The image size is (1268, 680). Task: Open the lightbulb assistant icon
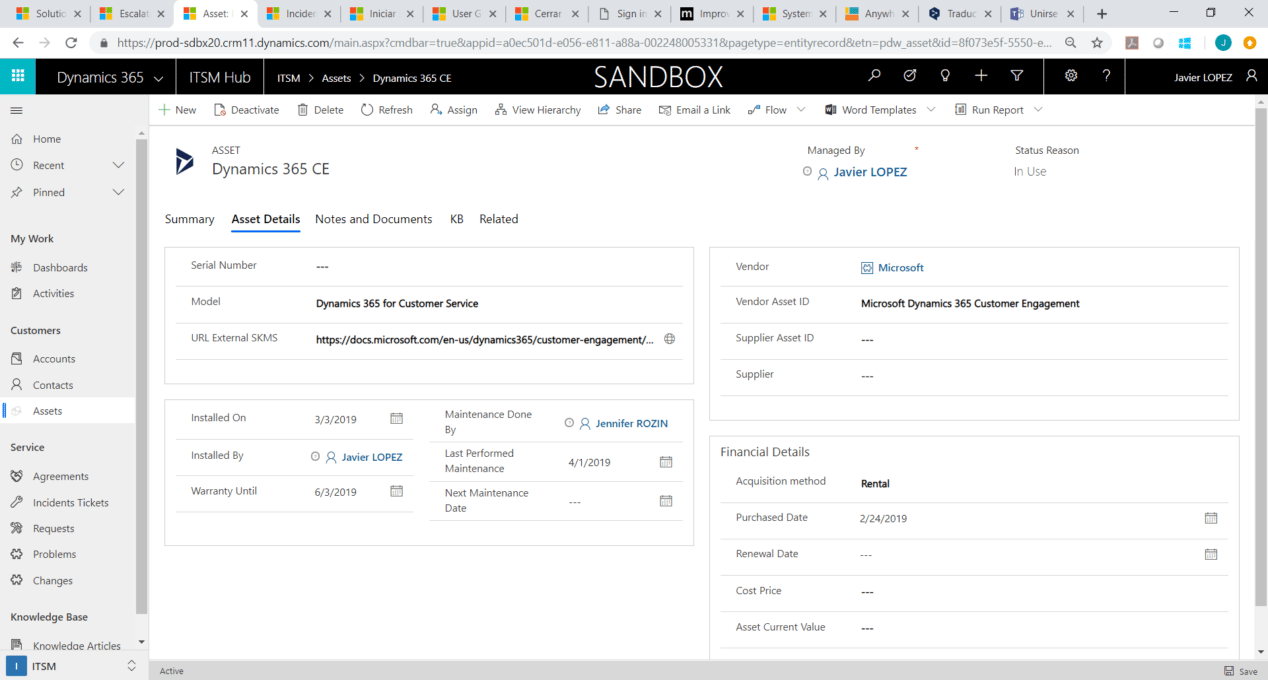point(945,76)
